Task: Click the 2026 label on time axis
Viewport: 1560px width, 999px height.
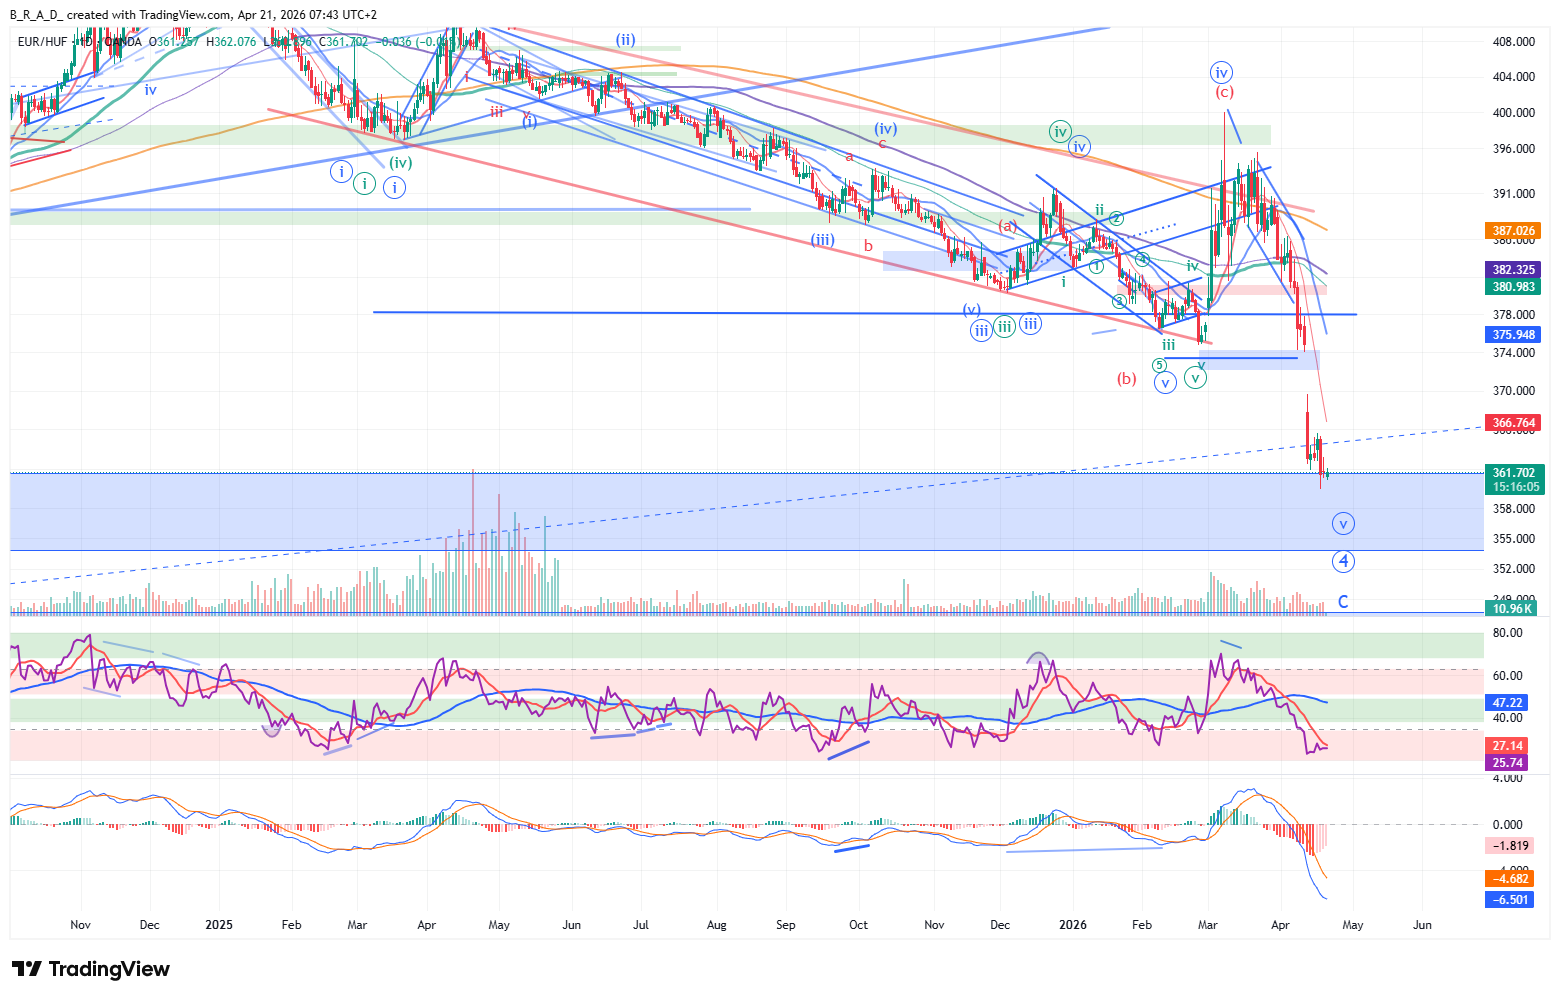Action: pyautogui.click(x=1072, y=925)
